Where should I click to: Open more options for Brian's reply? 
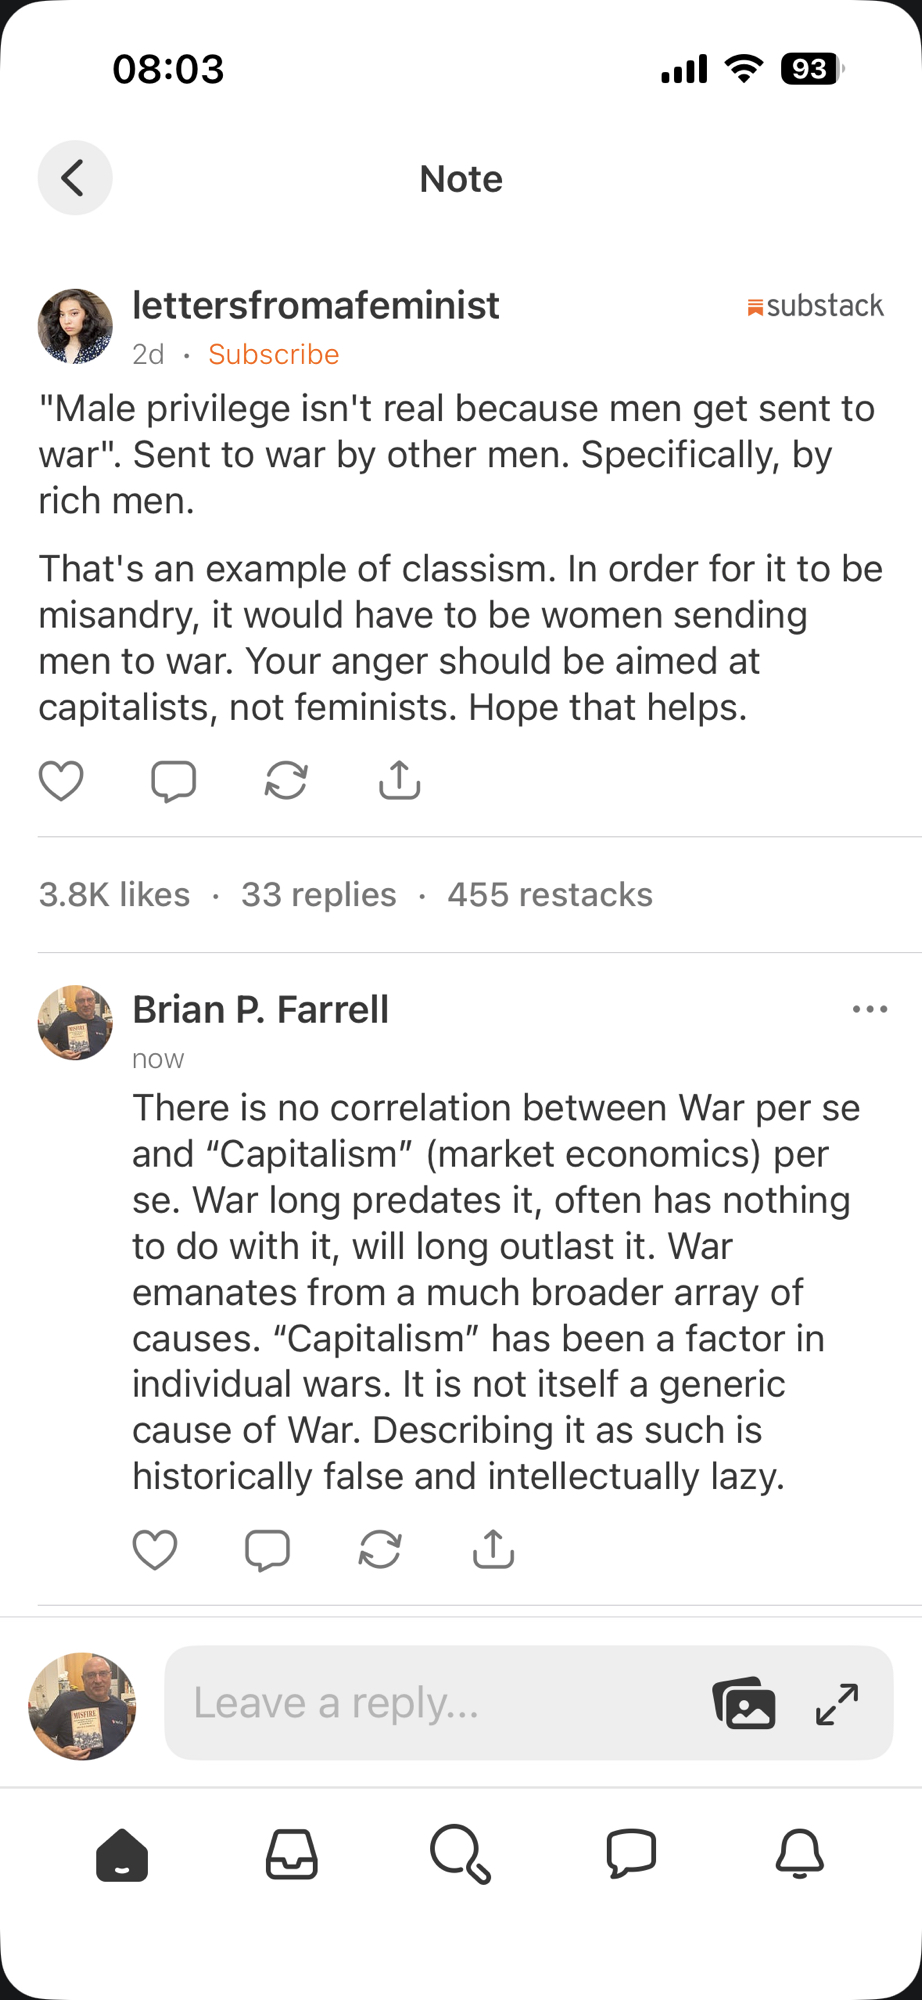870,1010
